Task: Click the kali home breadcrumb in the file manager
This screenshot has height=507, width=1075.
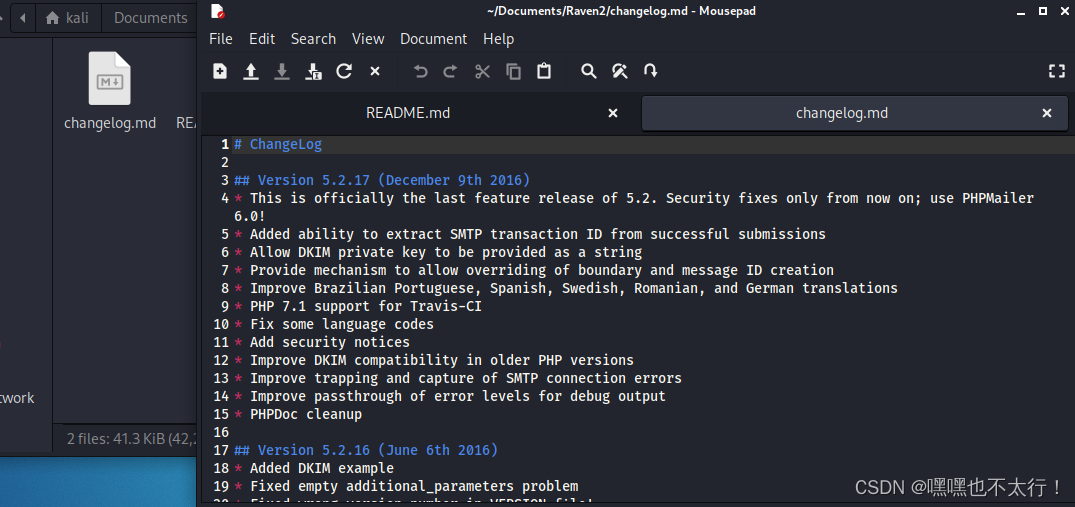Action: pos(68,18)
